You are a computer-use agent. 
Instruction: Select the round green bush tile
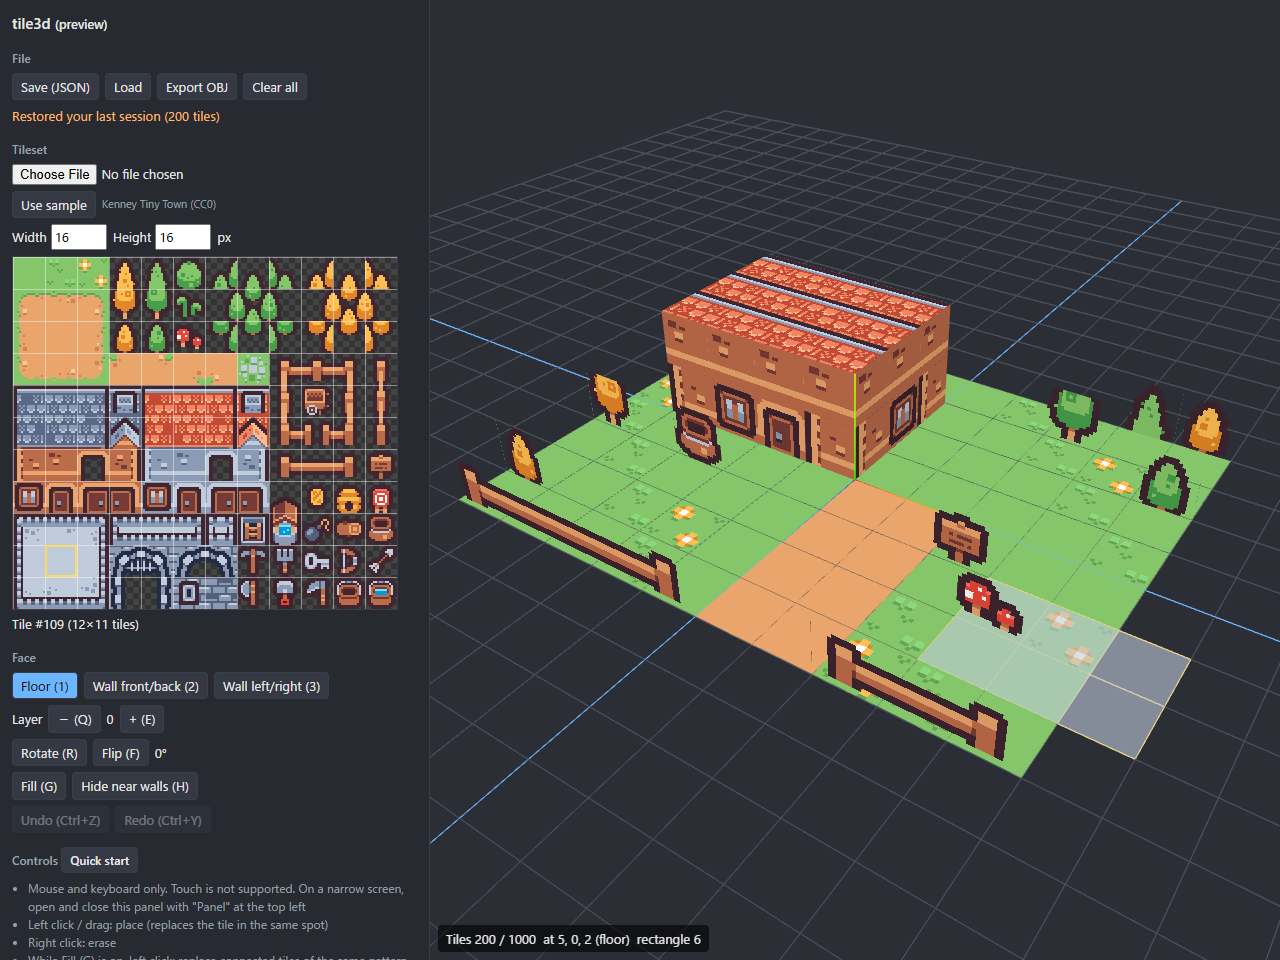(189, 273)
